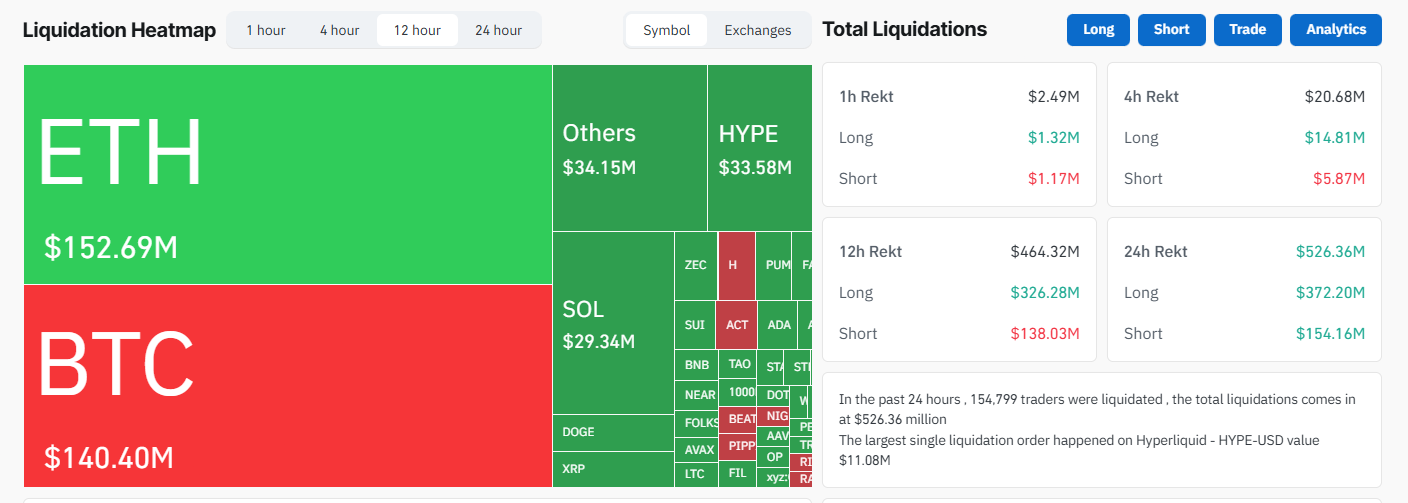This screenshot has height=503, width=1408.
Task: Click the DOGE heatmap tile
Action: pyautogui.click(x=612, y=432)
